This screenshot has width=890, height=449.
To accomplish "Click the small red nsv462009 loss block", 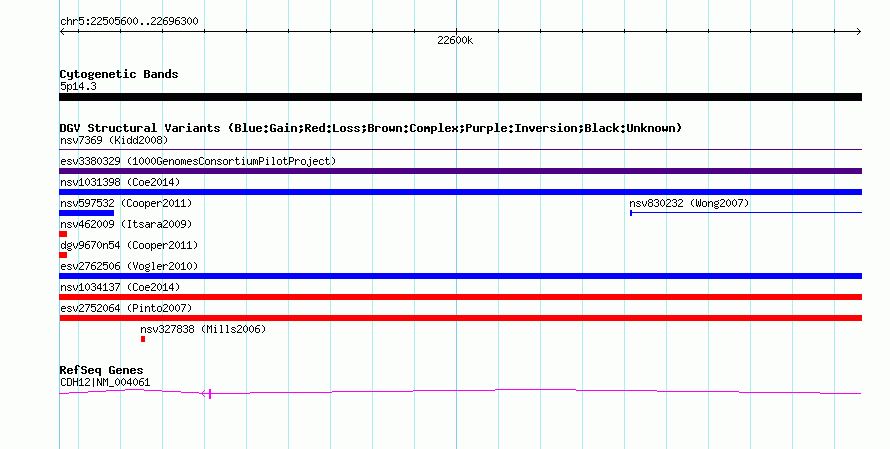I will point(63,234).
